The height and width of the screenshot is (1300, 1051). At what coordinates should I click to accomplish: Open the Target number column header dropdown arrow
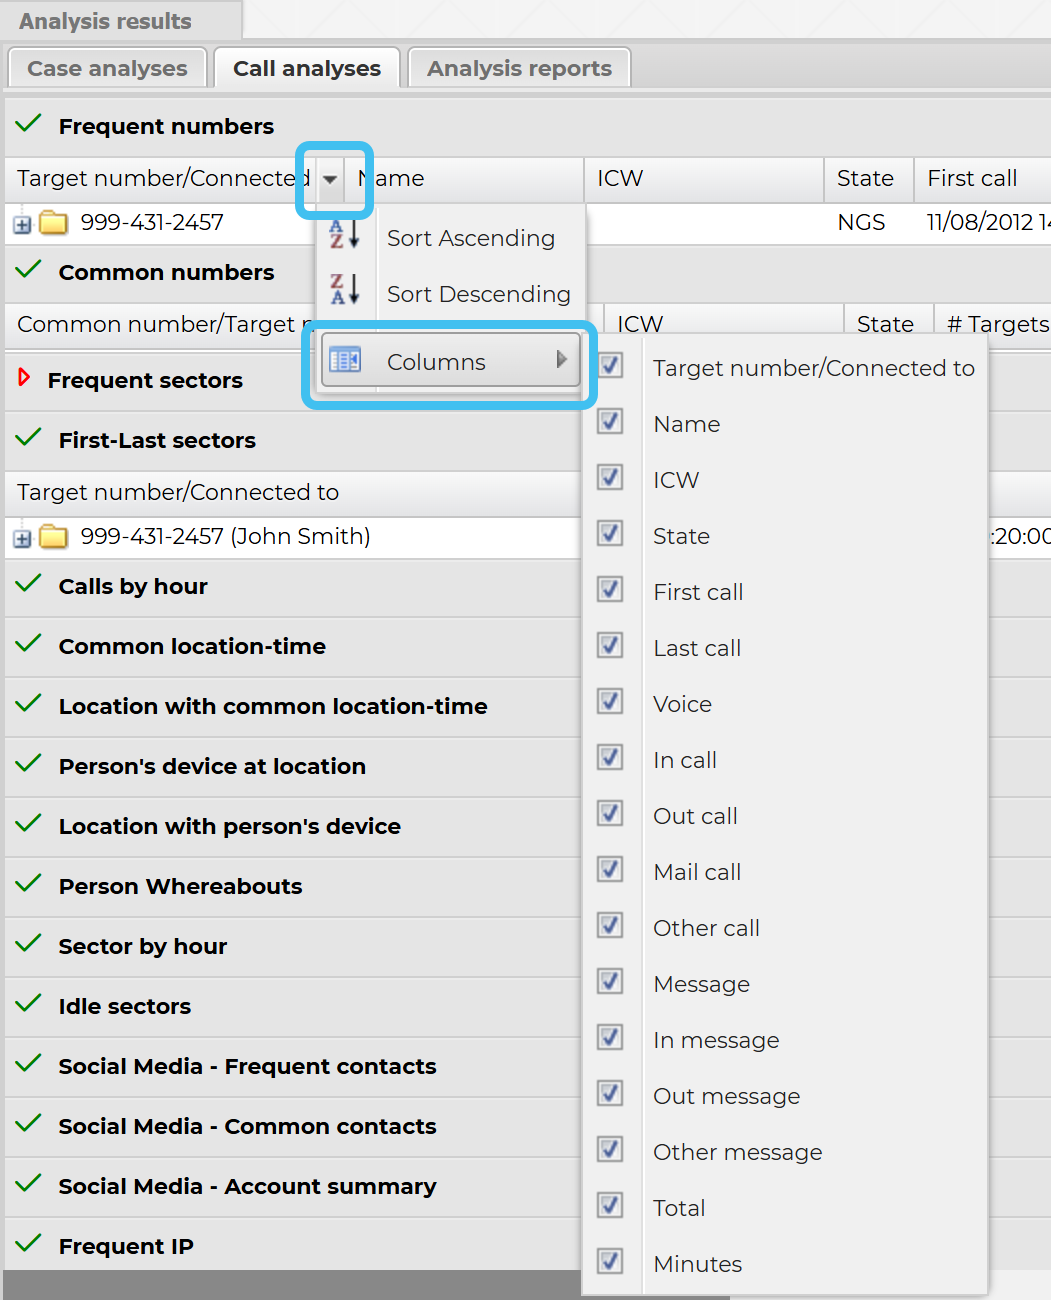(x=330, y=180)
